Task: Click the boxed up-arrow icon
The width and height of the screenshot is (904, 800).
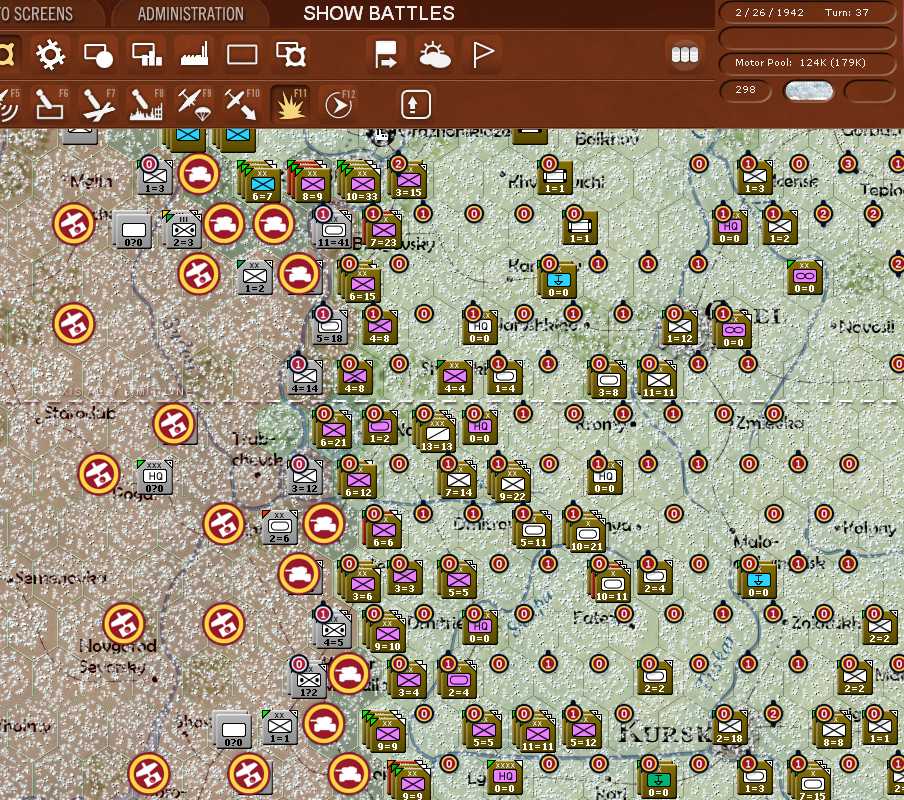Action: tap(416, 104)
